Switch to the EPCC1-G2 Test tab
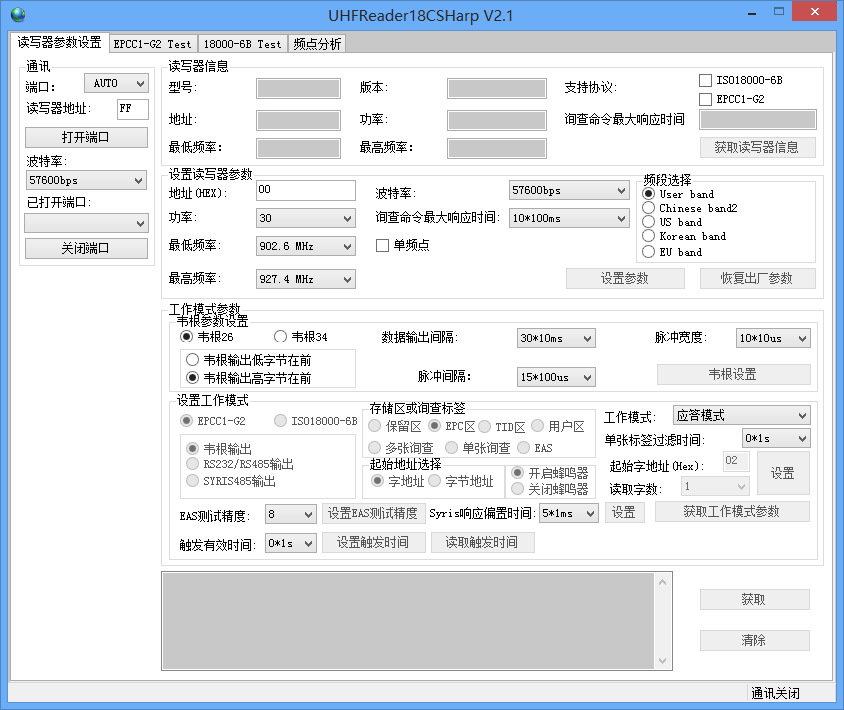844x710 pixels. point(152,44)
